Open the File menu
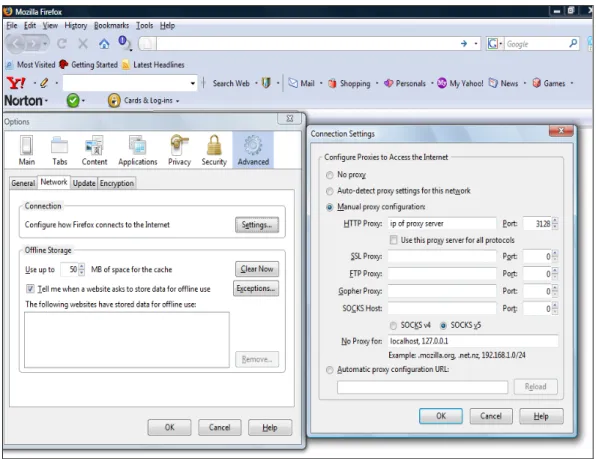The image size is (596, 459). [x=12, y=25]
